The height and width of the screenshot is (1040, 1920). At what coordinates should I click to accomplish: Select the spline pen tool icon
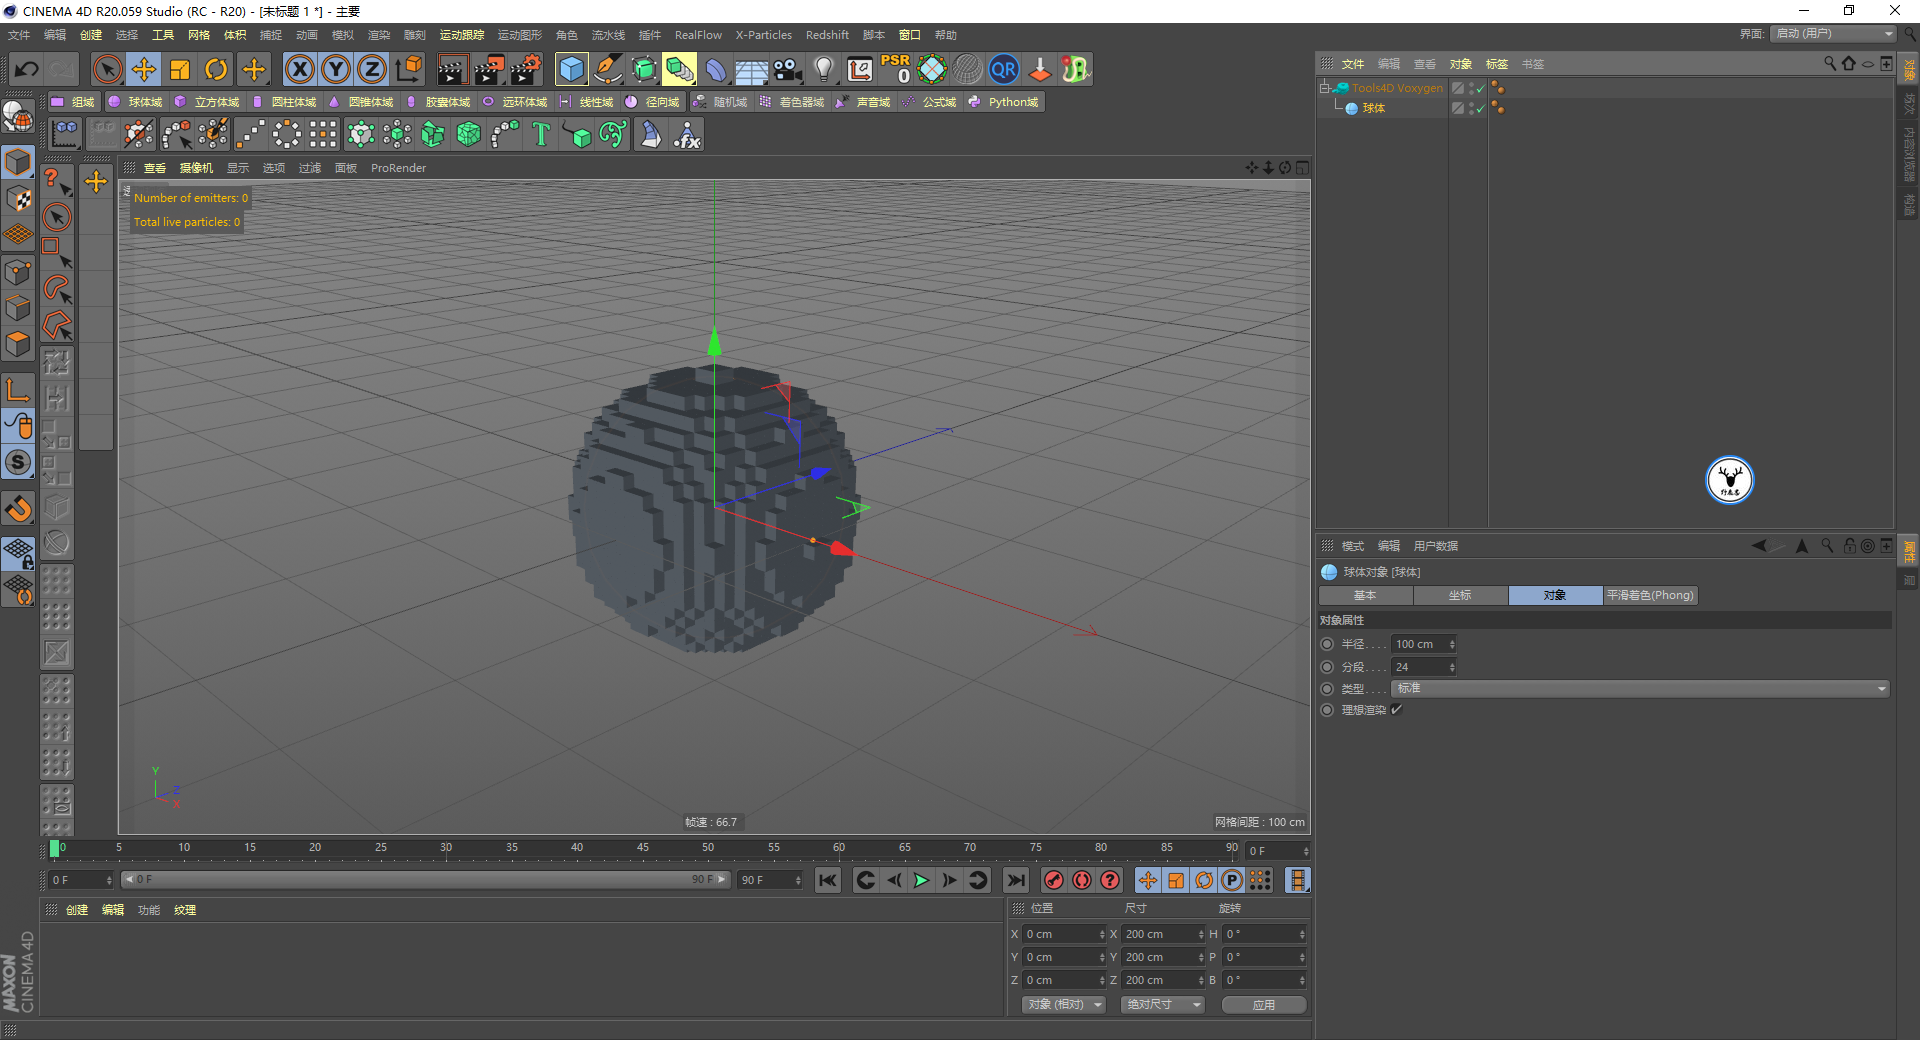(x=607, y=69)
